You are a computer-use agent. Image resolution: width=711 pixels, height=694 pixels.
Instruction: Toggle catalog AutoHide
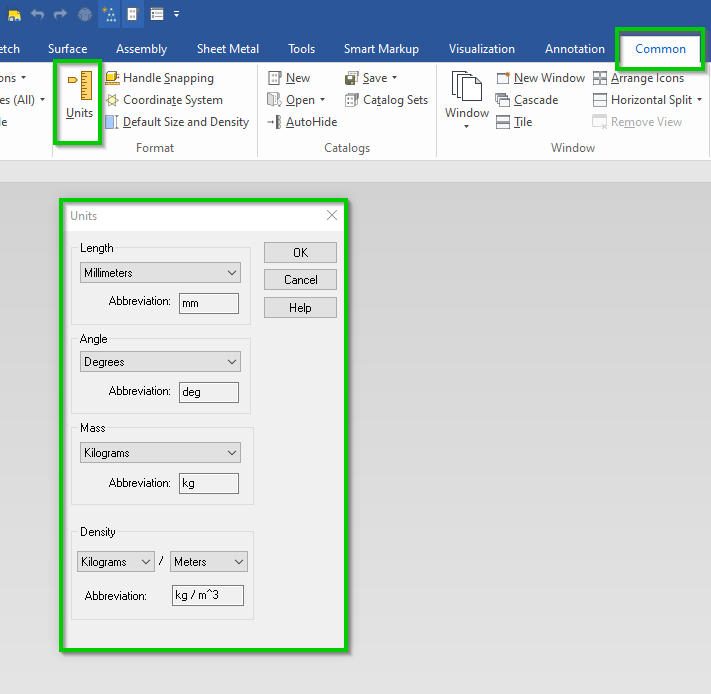pos(302,122)
